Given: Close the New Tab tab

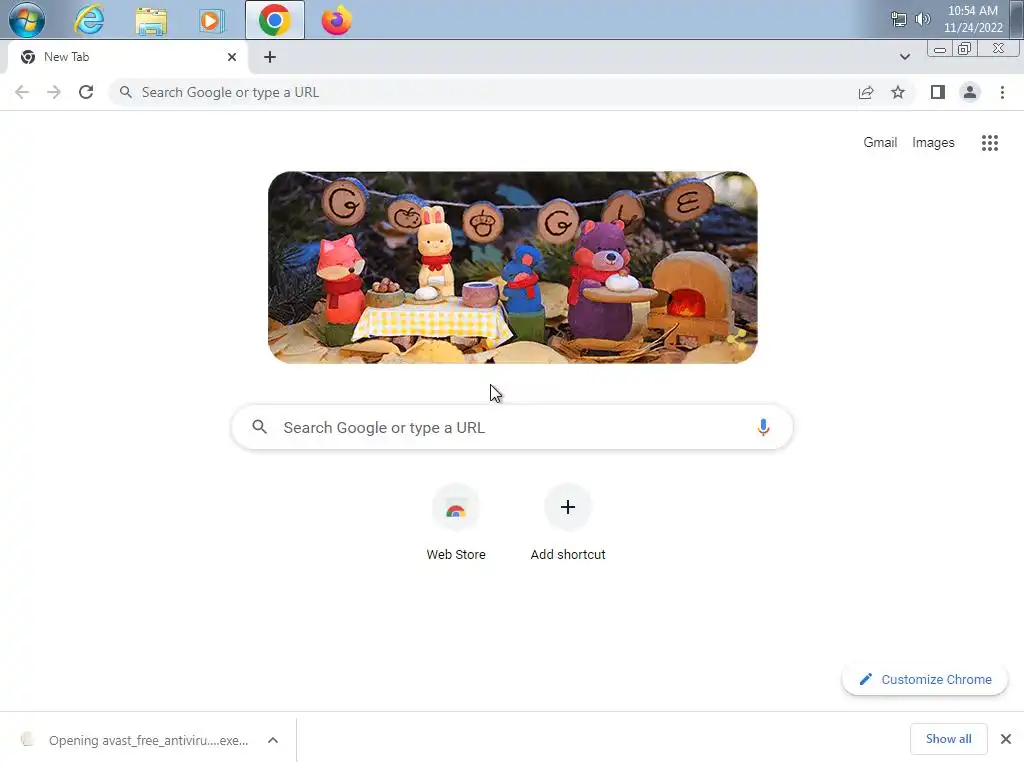Looking at the screenshot, I should [232, 57].
